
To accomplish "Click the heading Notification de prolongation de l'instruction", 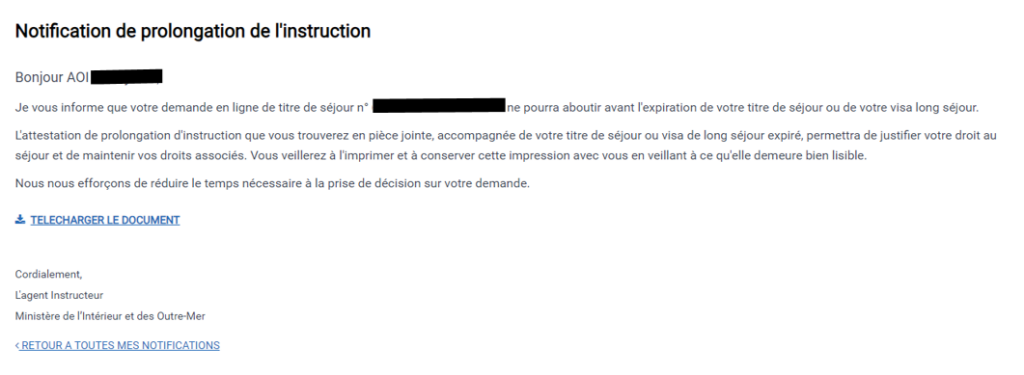I will pos(193,31).
